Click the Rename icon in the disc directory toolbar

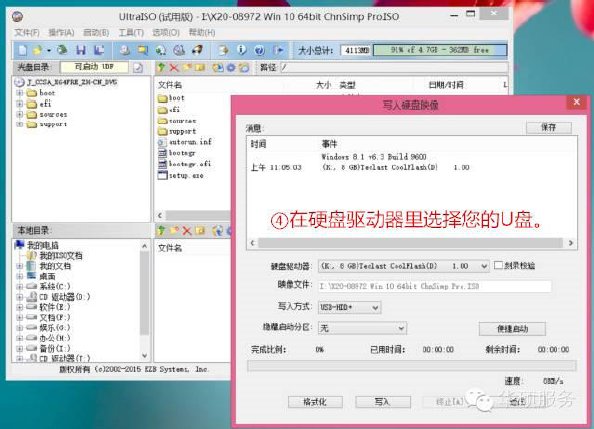[x=200, y=67]
